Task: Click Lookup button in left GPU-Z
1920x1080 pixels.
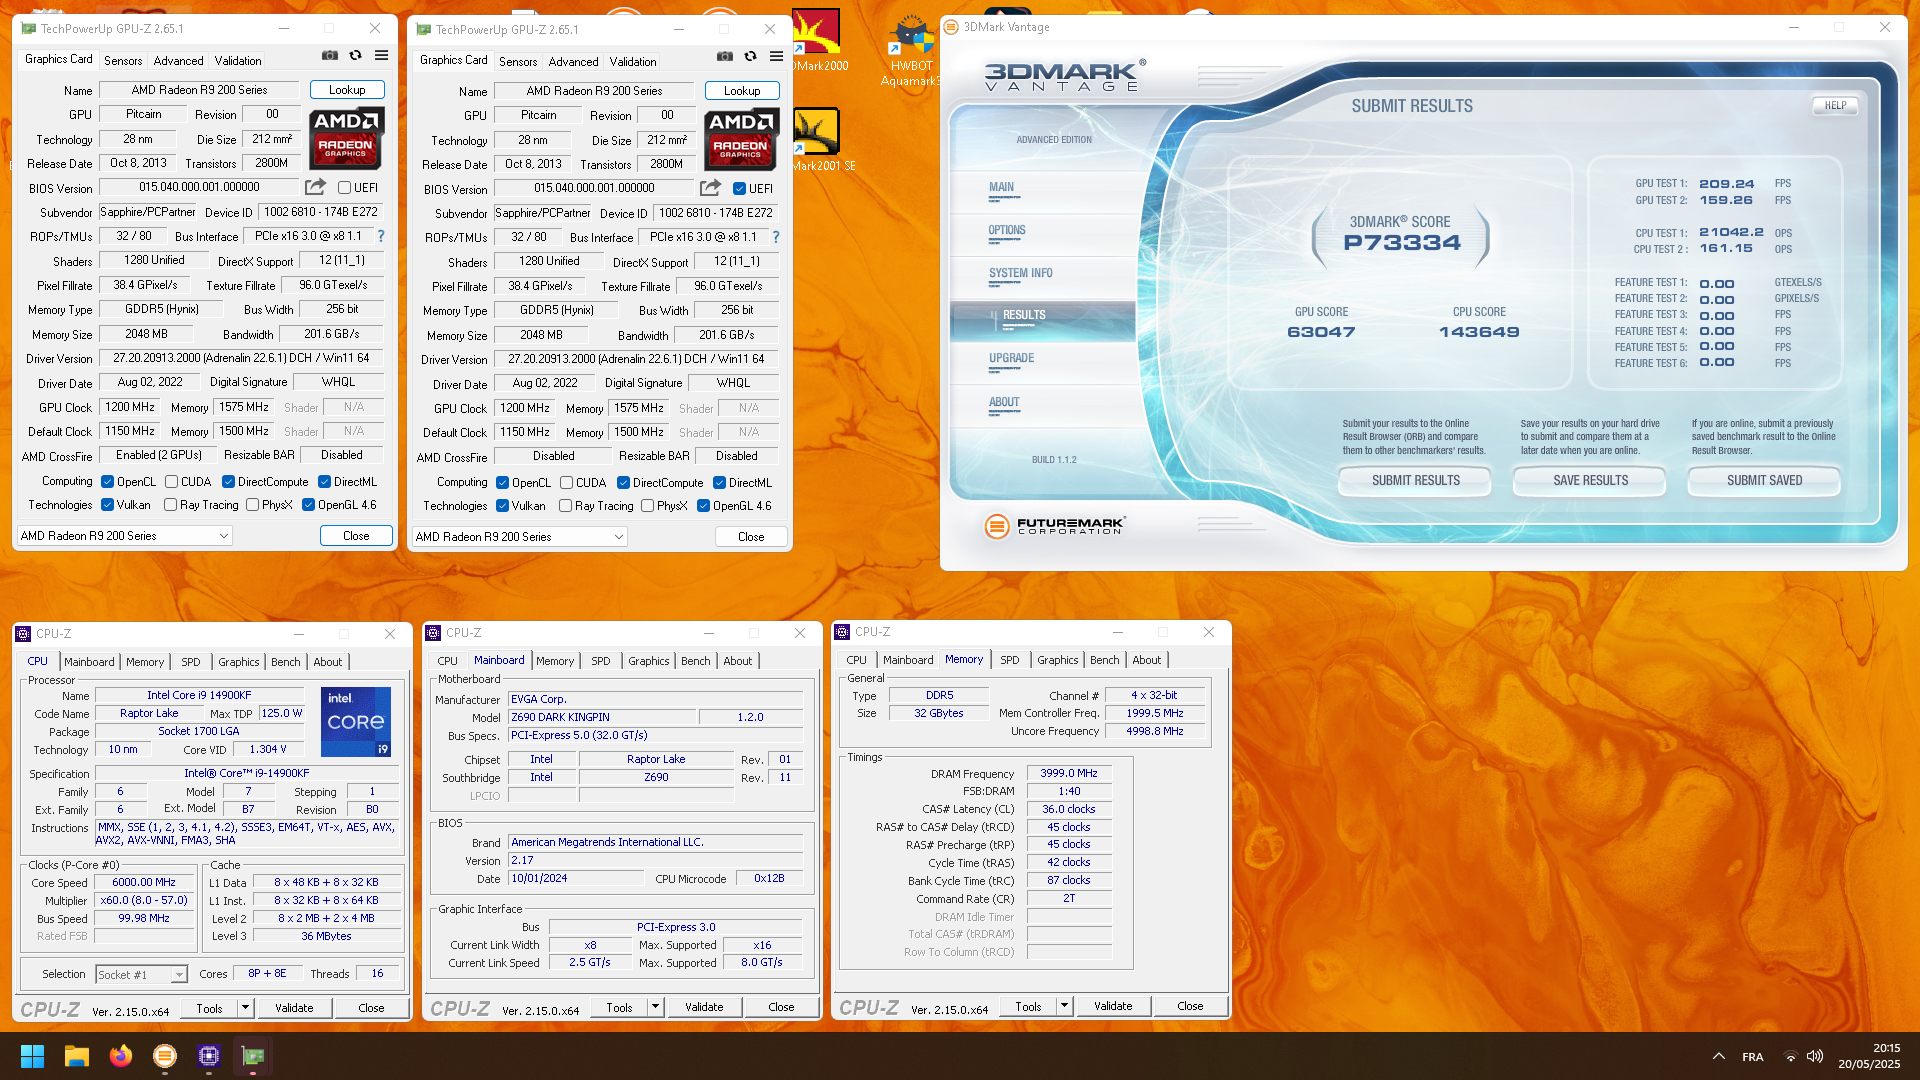Action: [347, 90]
